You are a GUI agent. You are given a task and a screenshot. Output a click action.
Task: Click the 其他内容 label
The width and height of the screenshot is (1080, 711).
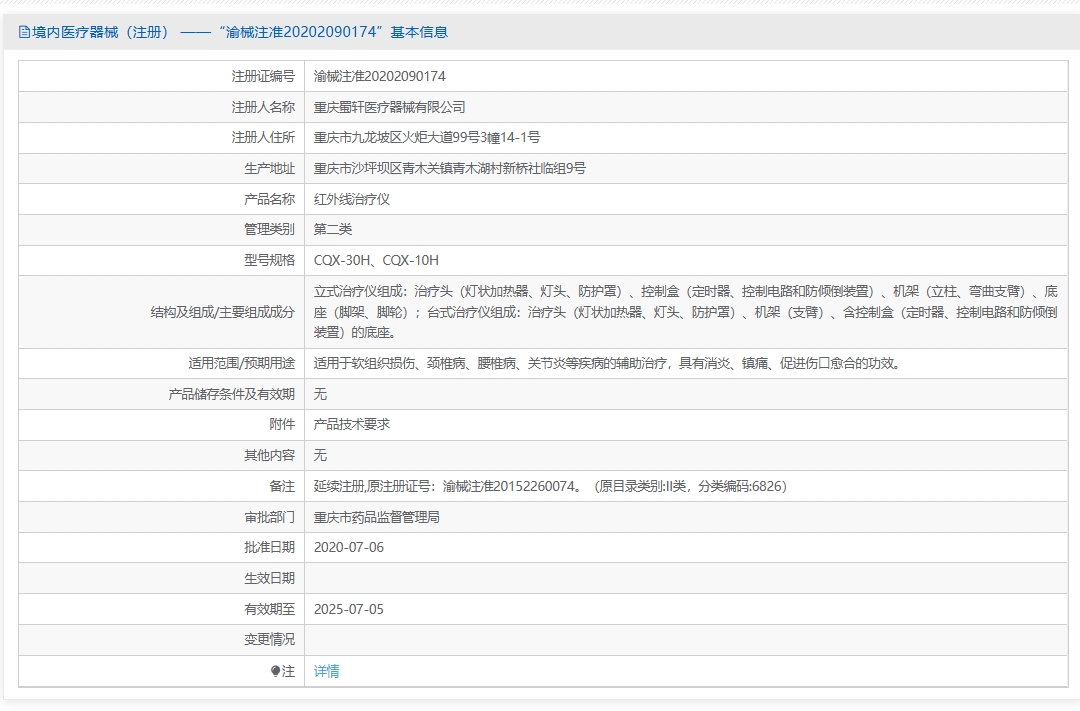point(269,455)
